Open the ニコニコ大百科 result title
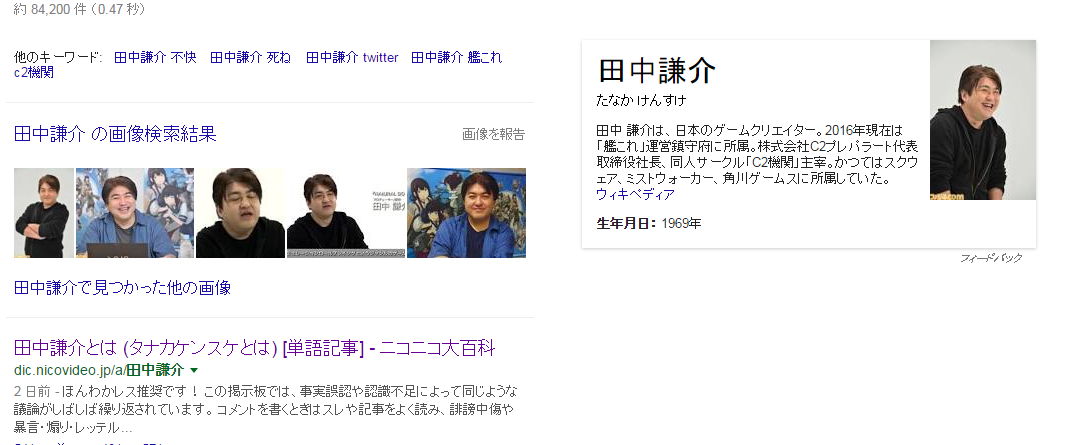 (x=254, y=348)
